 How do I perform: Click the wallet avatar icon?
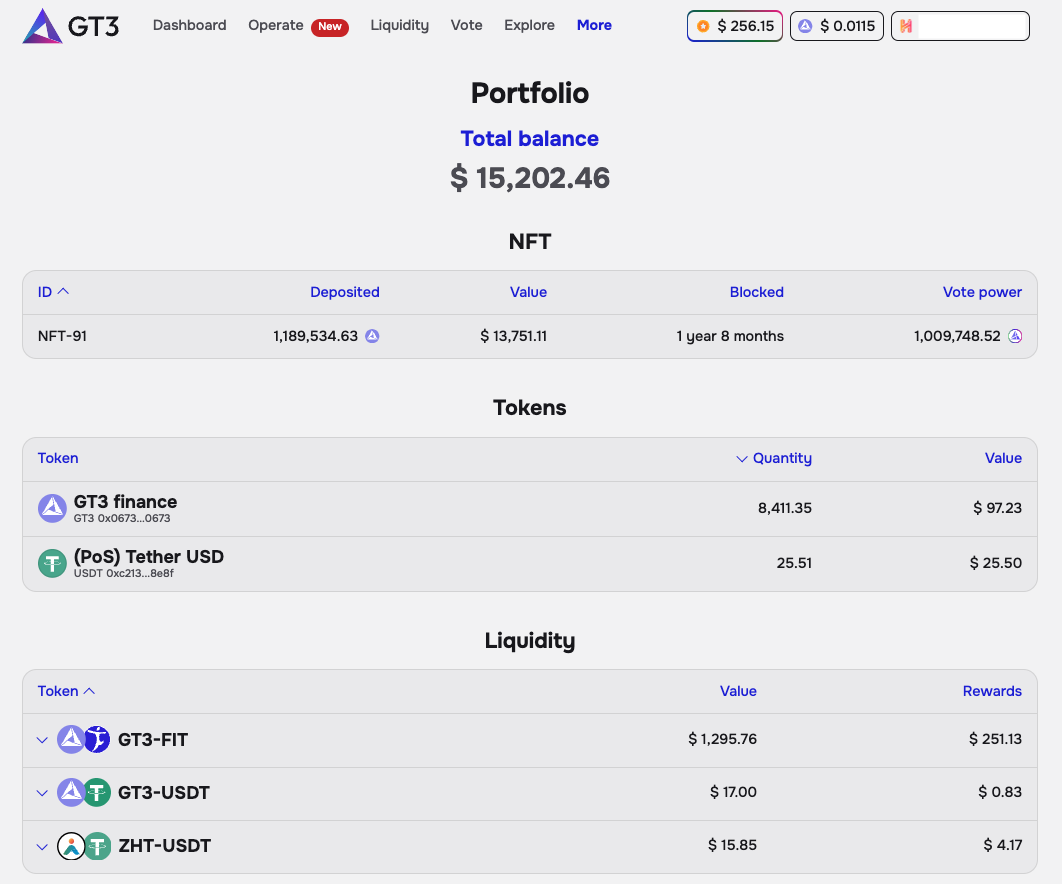pyautogui.click(x=906, y=26)
